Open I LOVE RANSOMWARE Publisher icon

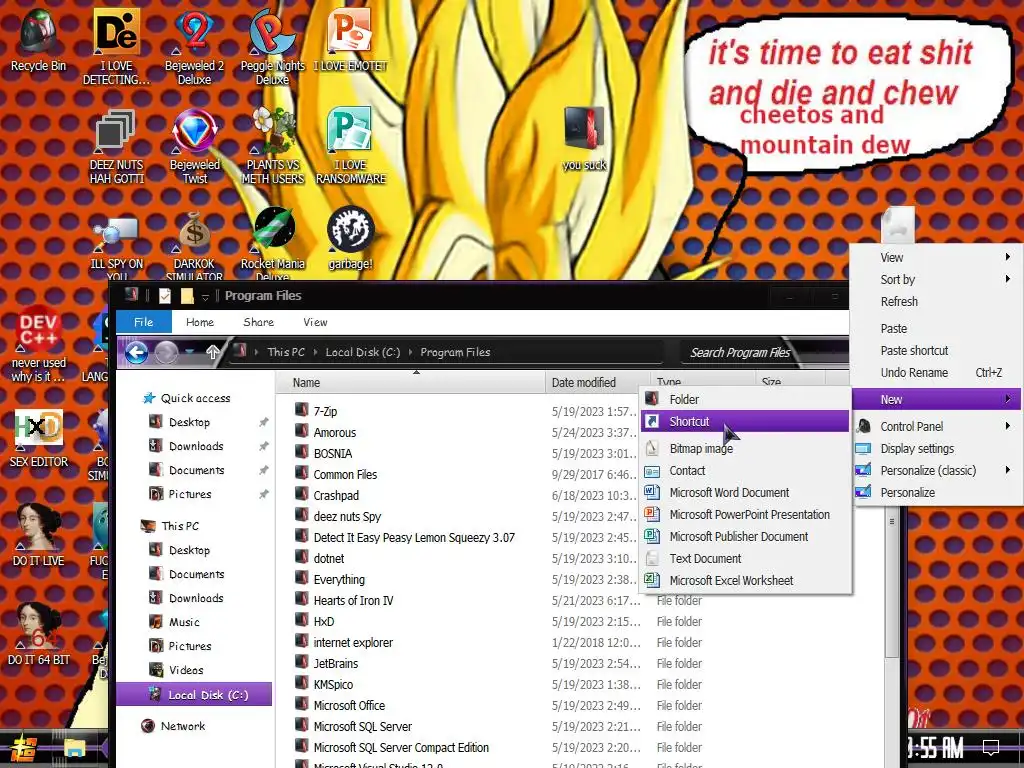pyautogui.click(x=351, y=146)
